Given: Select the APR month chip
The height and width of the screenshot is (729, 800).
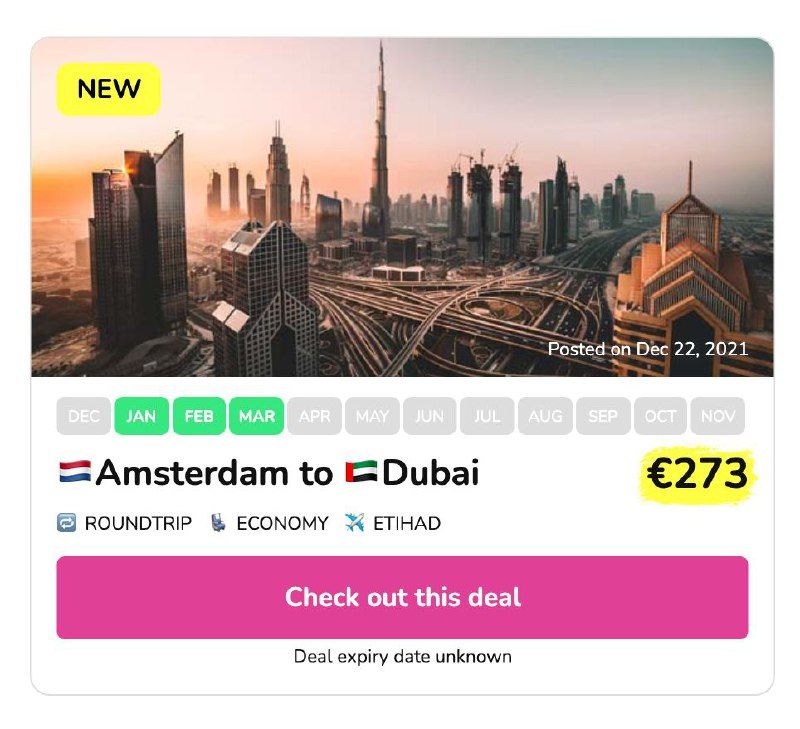Looking at the screenshot, I should [x=314, y=416].
